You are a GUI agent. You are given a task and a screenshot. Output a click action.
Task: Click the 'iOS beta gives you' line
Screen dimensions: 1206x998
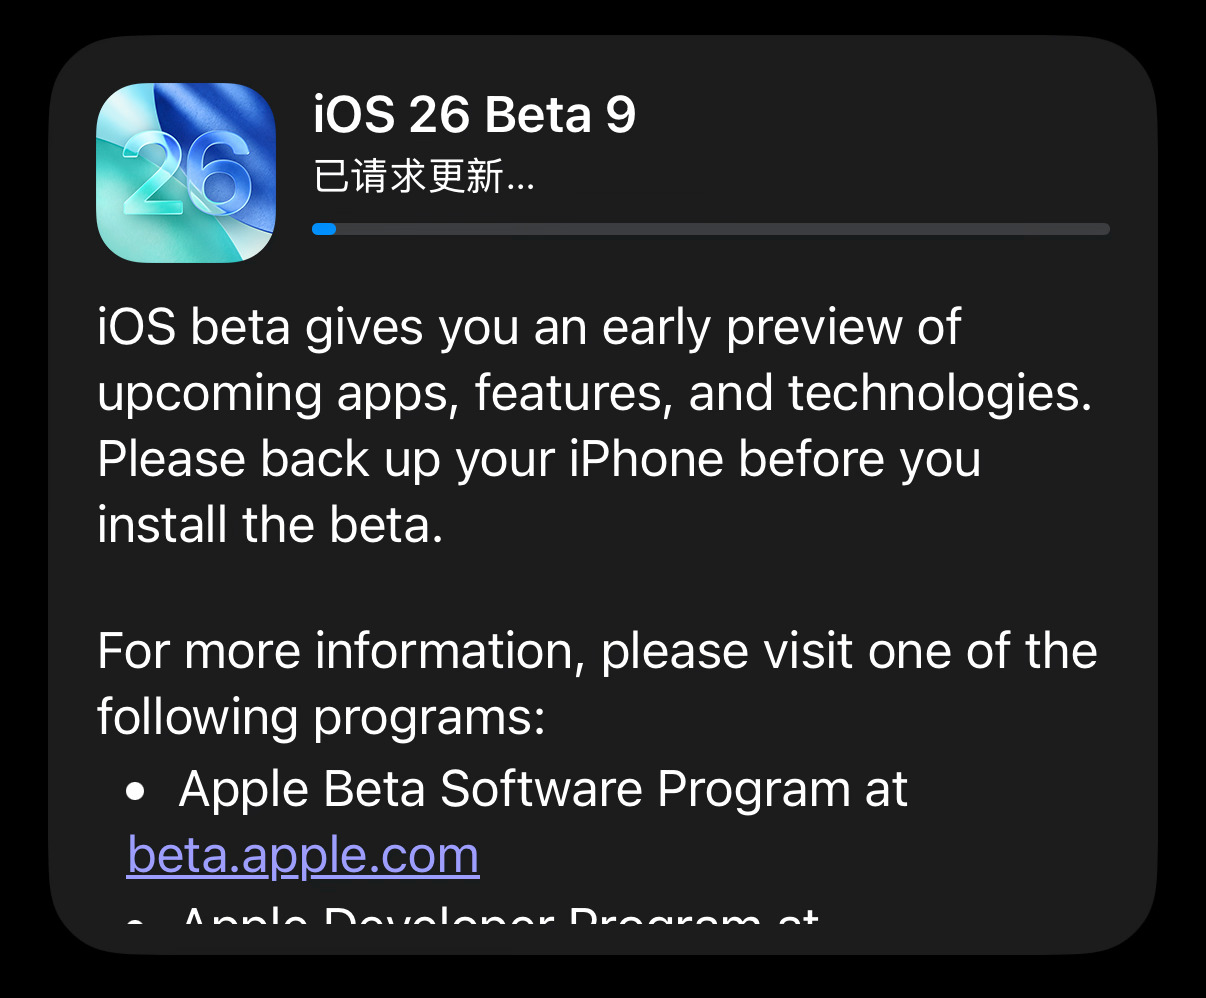529,328
